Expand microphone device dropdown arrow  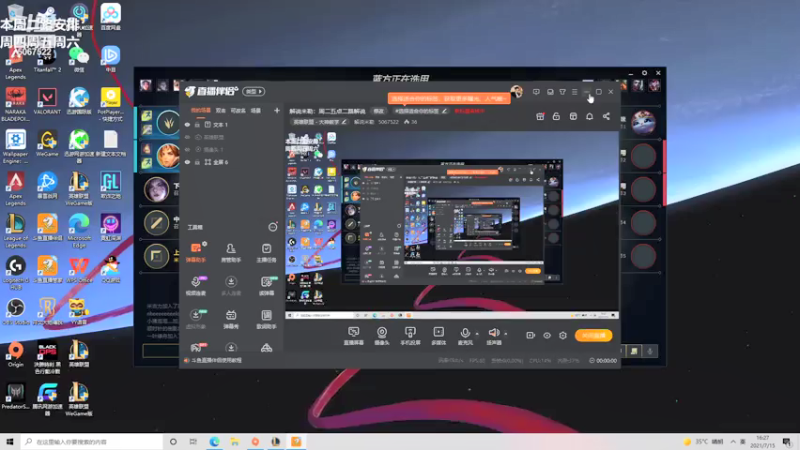click(477, 334)
